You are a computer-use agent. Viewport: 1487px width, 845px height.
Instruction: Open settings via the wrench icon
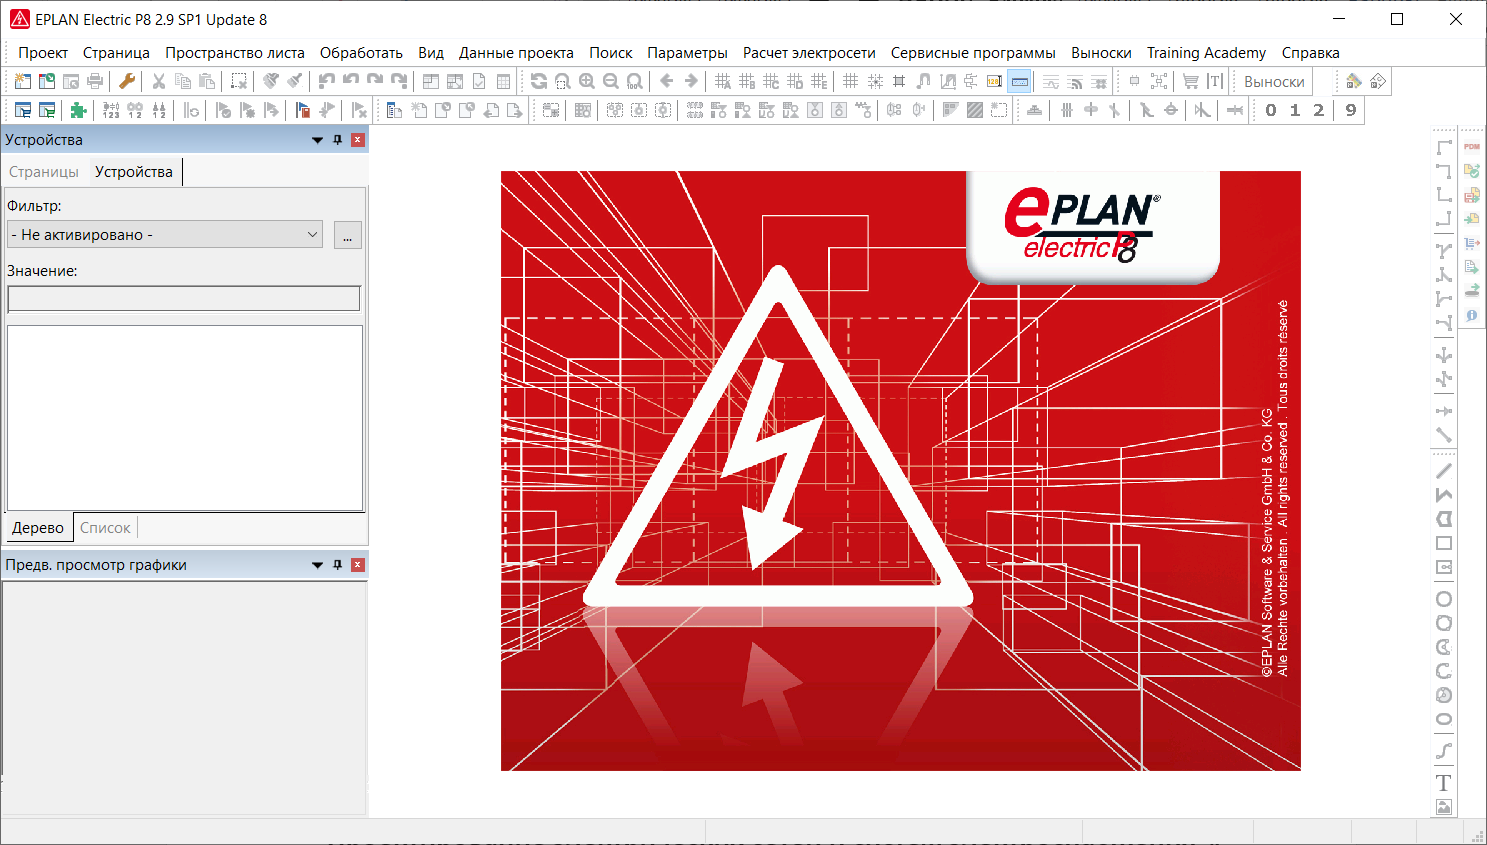127,82
